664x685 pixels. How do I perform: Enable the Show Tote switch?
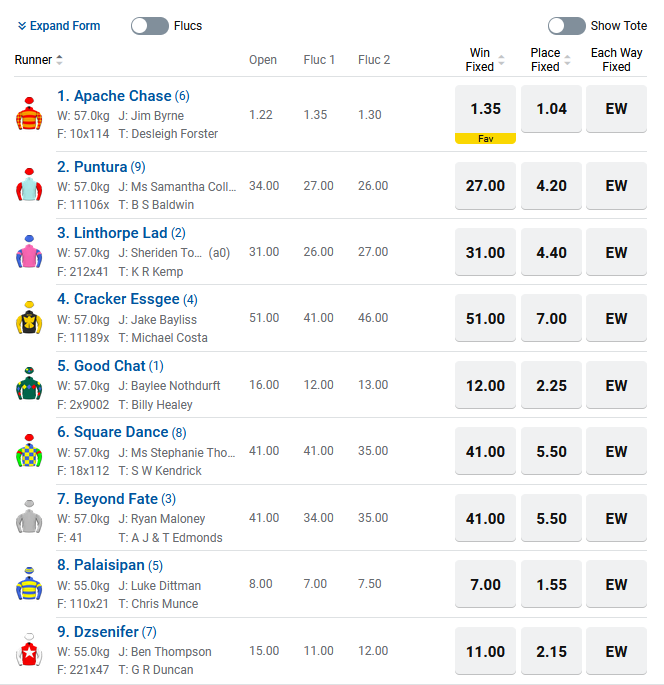(566, 26)
